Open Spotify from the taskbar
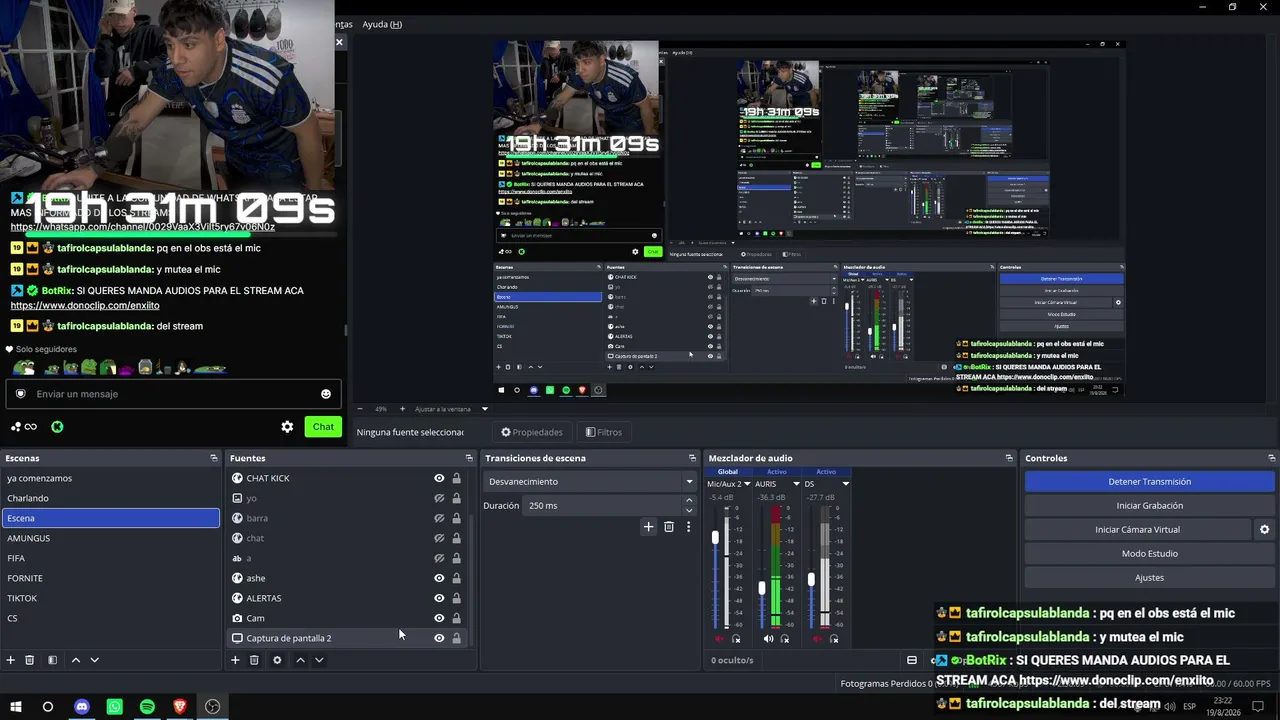The height and width of the screenshot is (720, 1280). coord(147,707)
